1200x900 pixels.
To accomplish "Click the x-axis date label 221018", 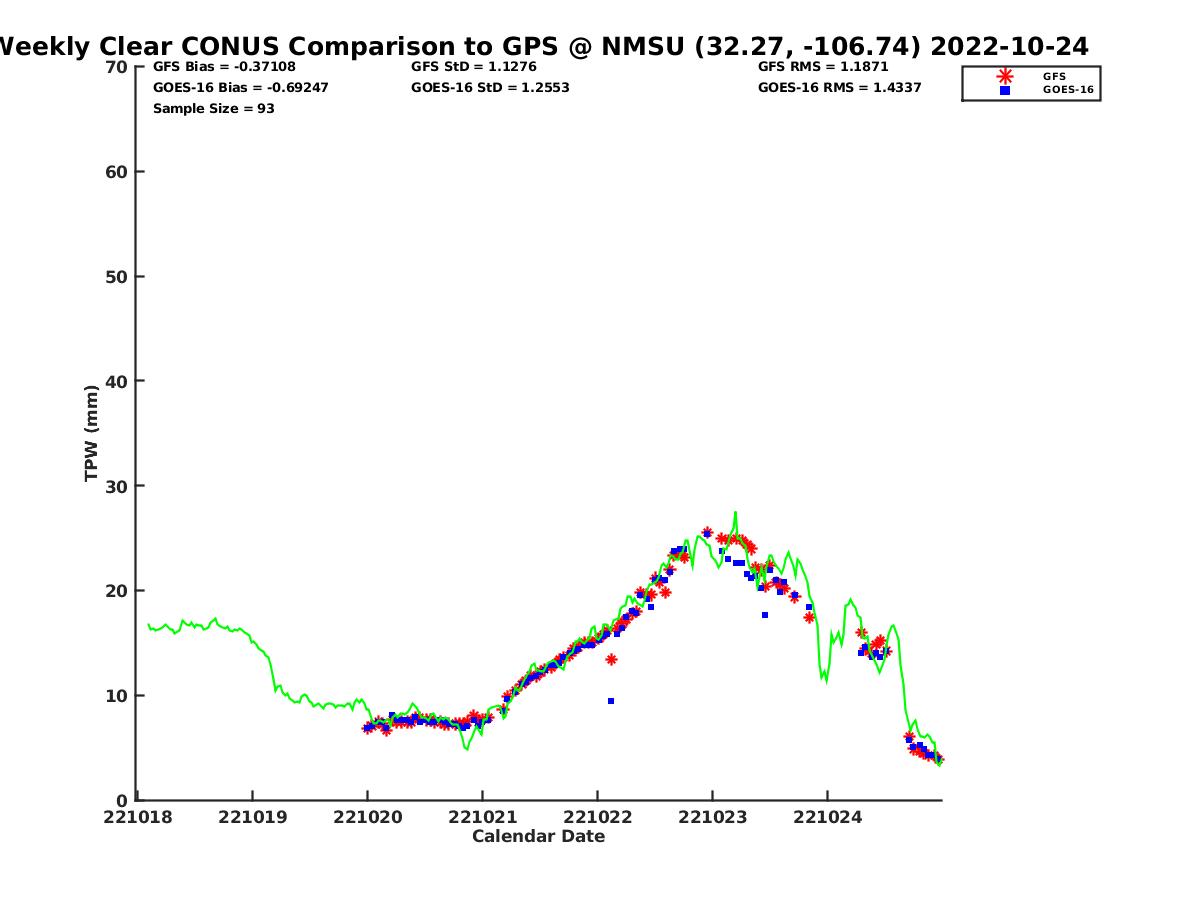I will click(137, 817).
